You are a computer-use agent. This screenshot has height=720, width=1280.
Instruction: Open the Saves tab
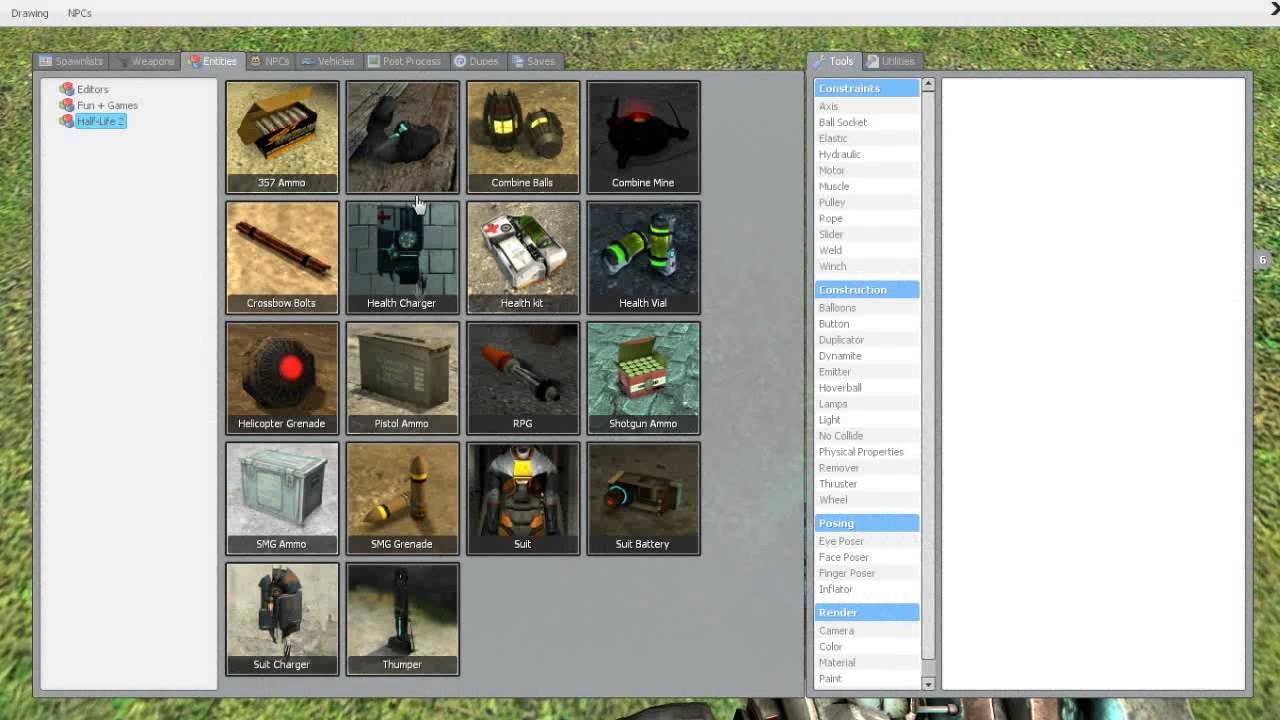(x=534, y=61)
